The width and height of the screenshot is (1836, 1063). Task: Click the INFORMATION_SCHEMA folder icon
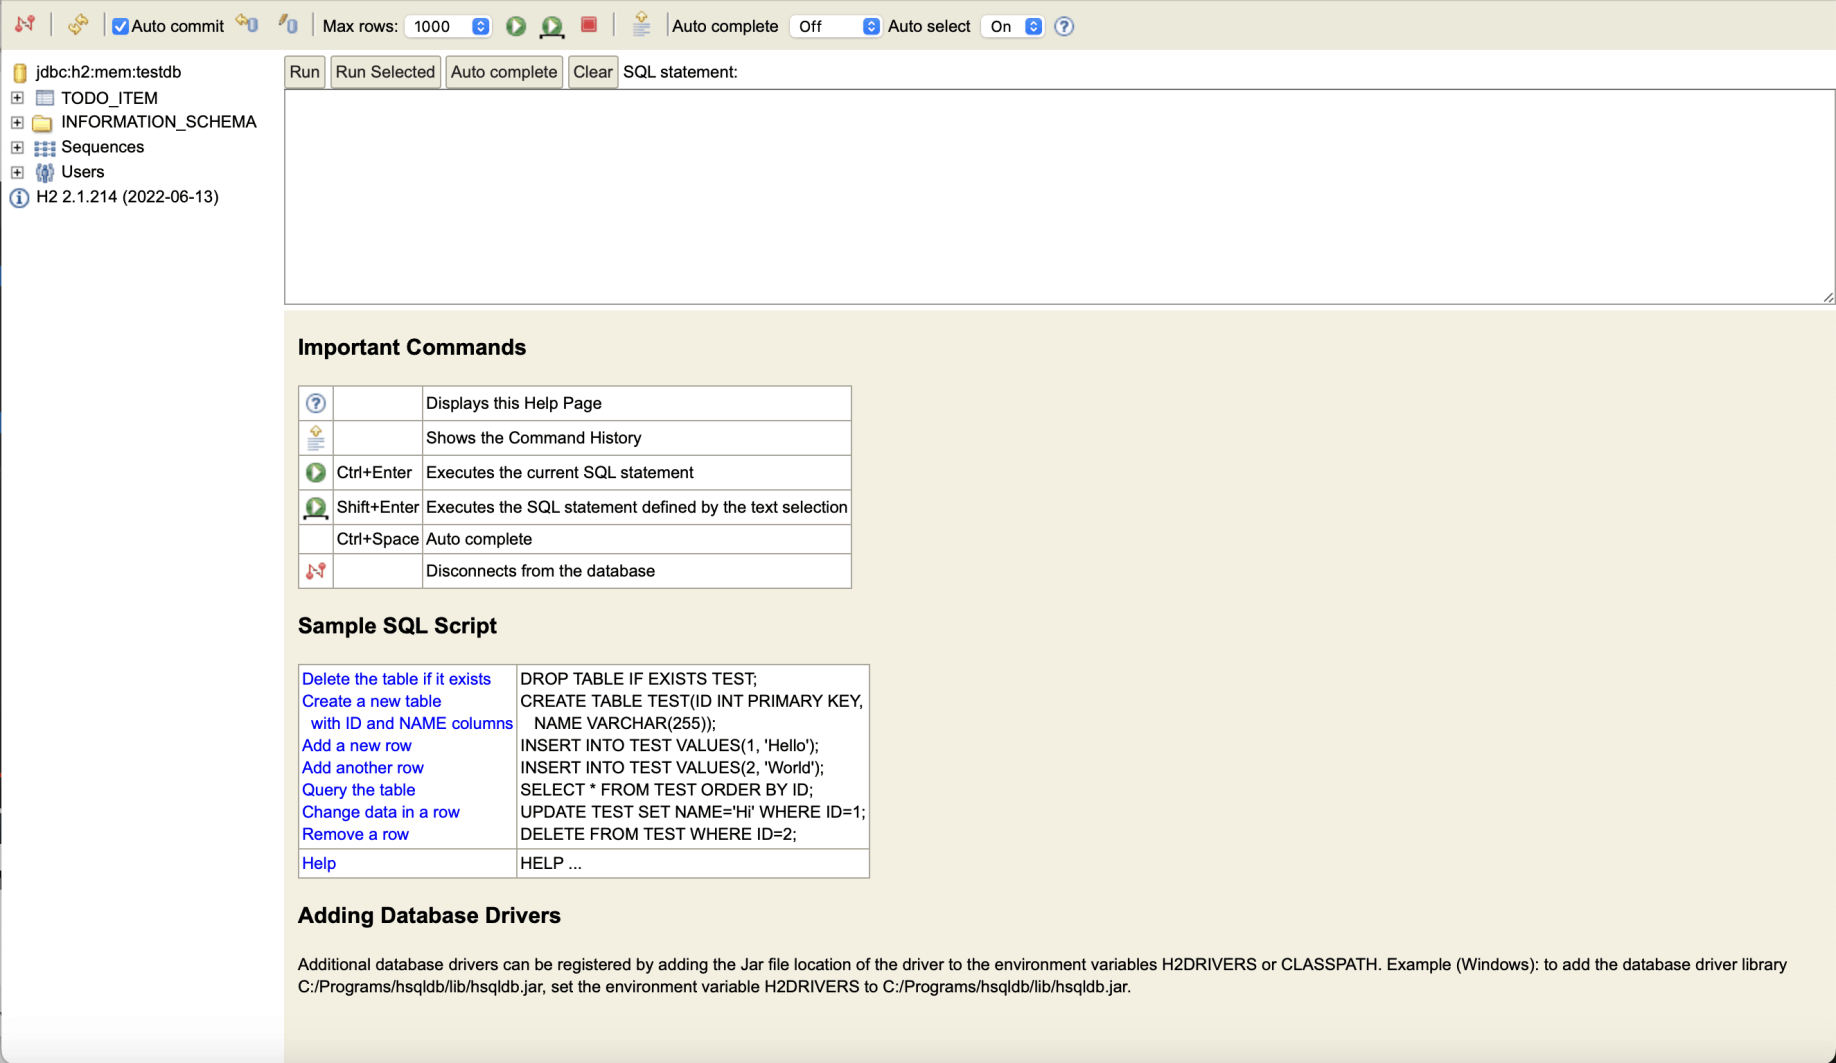pos(42,123)
